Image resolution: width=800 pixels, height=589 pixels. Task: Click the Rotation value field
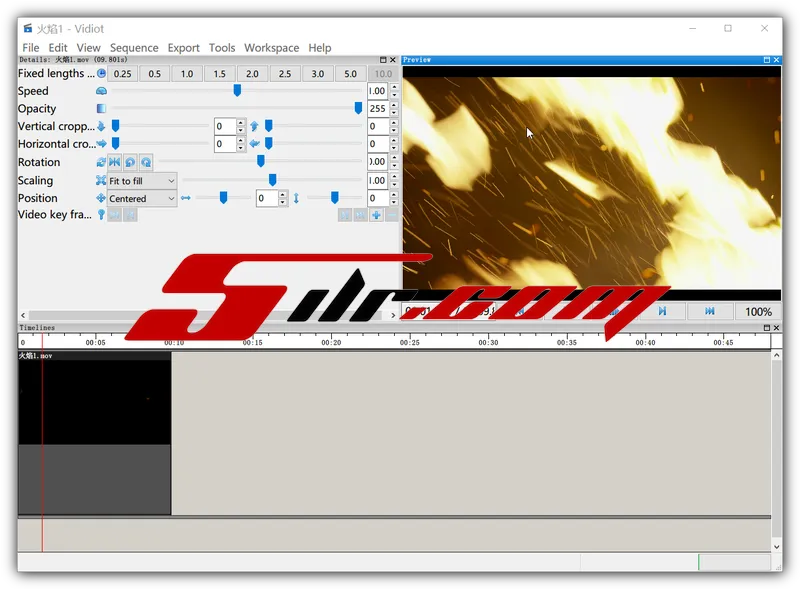(x=378, y=162)
